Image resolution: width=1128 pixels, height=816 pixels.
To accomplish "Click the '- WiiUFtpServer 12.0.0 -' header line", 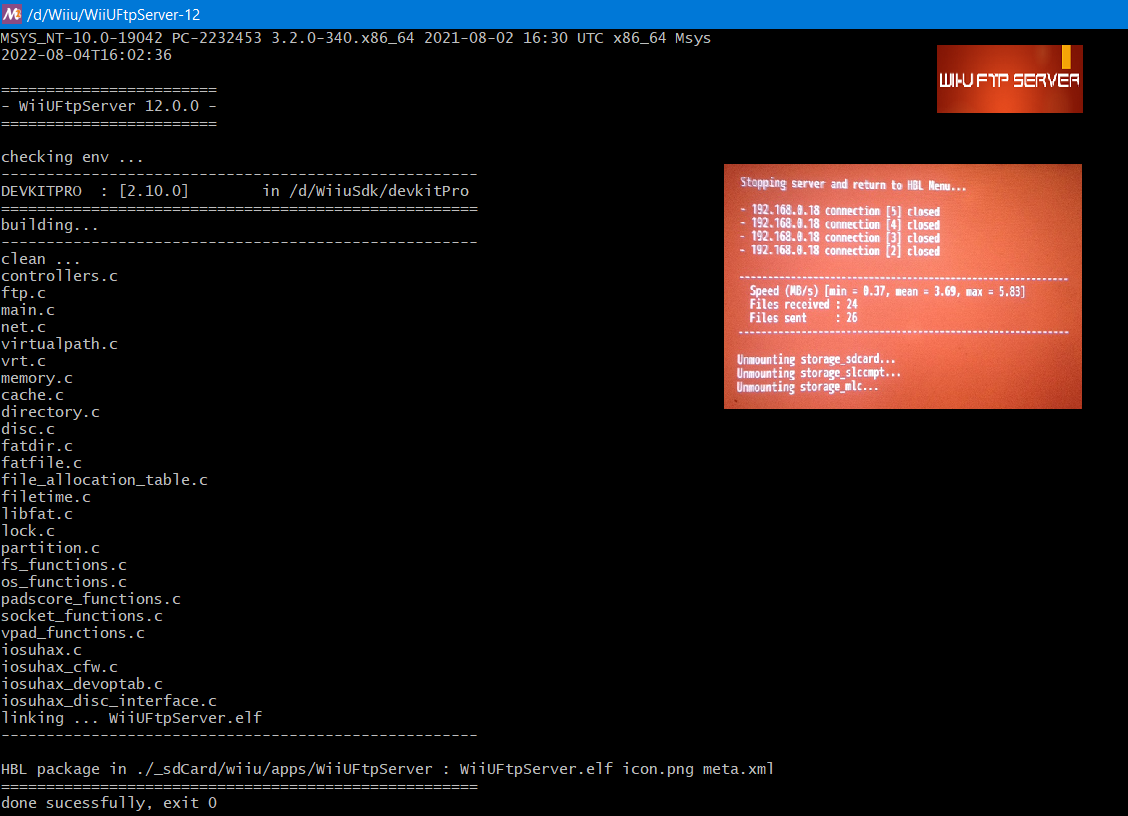I will pyautogui.click(x=109, y=106).
